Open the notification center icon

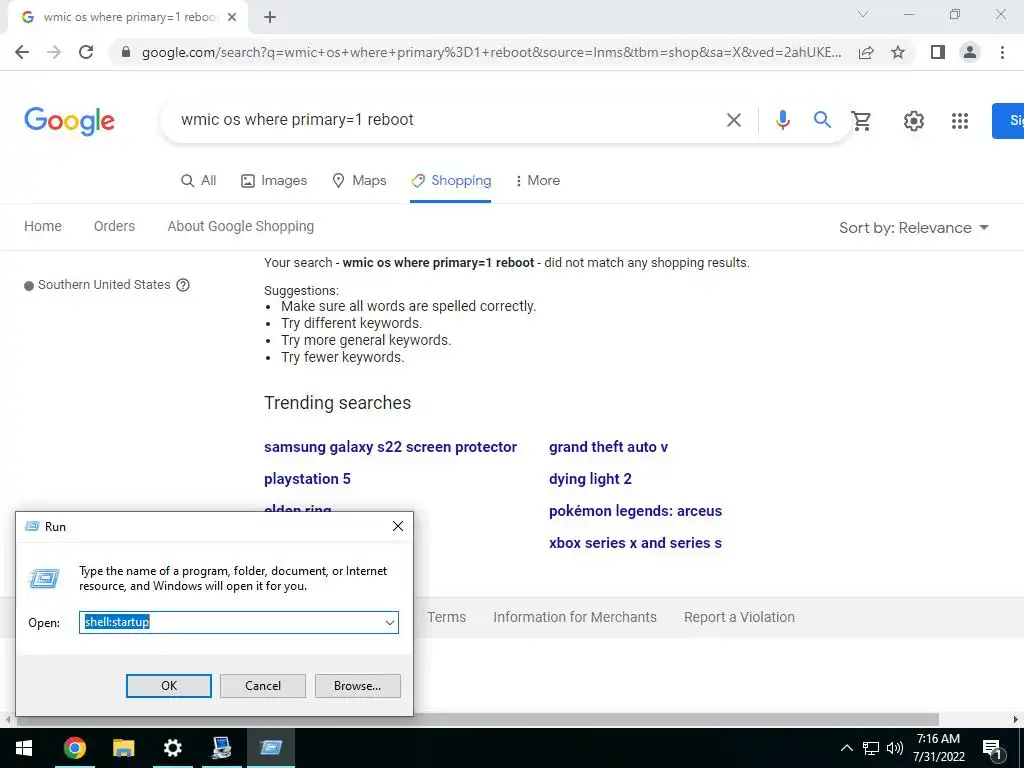(992, 748)
